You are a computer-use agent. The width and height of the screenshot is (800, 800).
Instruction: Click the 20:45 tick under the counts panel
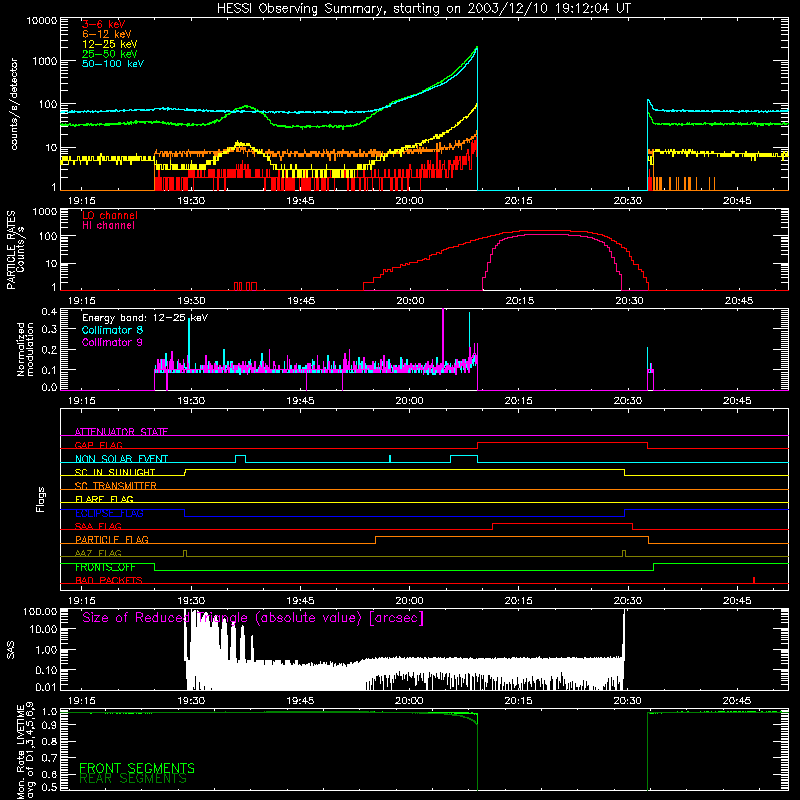[x=737, y=201]
